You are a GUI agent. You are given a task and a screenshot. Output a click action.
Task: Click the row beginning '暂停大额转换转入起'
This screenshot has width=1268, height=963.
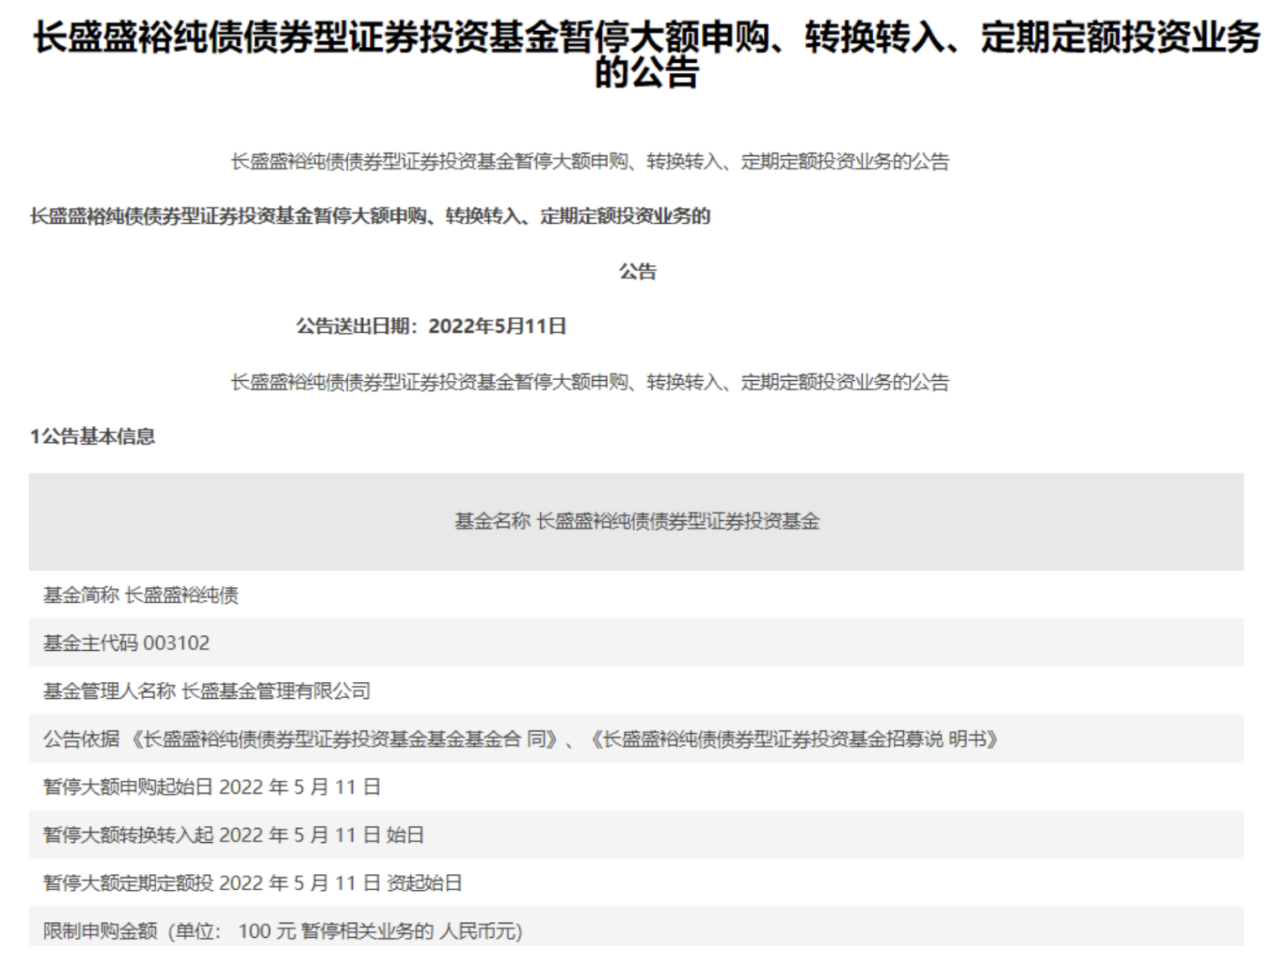click(x=636, y=835)
